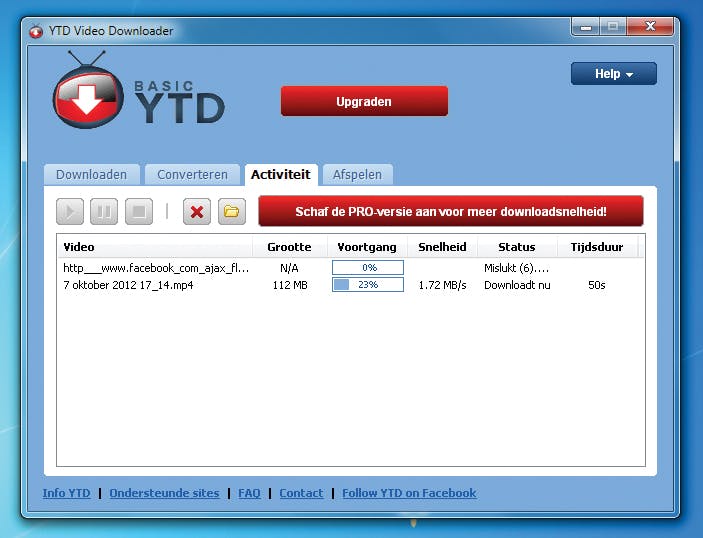Select the Activiteit tab
This screenshot has height=538, width=703.
click(281, 174)
